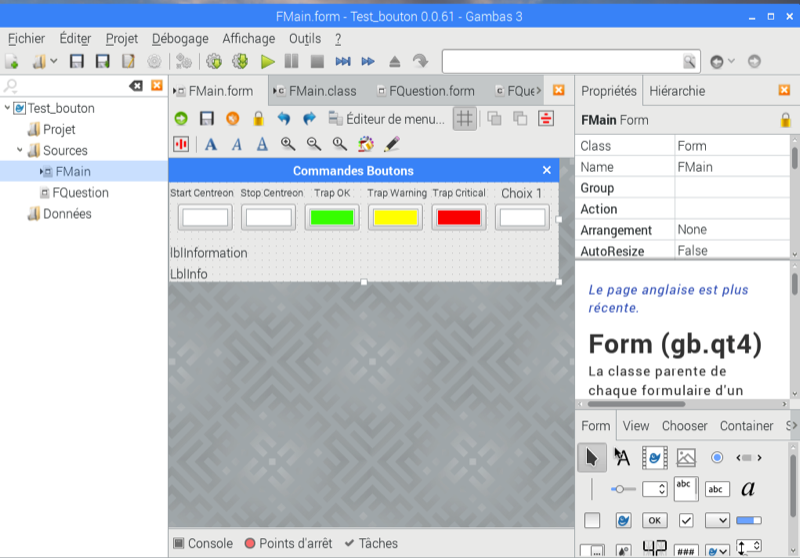
Task: Click the zoom in magnifier icon
Action: pyautogui.click(x=288, y=144)
